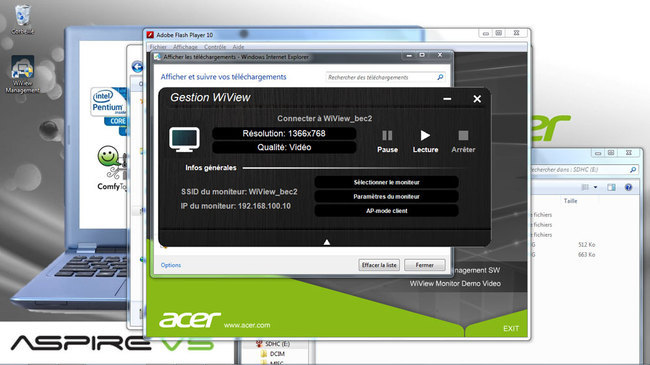
Task: Click the Qualité: Vidéo field
Action: point(284,147)
